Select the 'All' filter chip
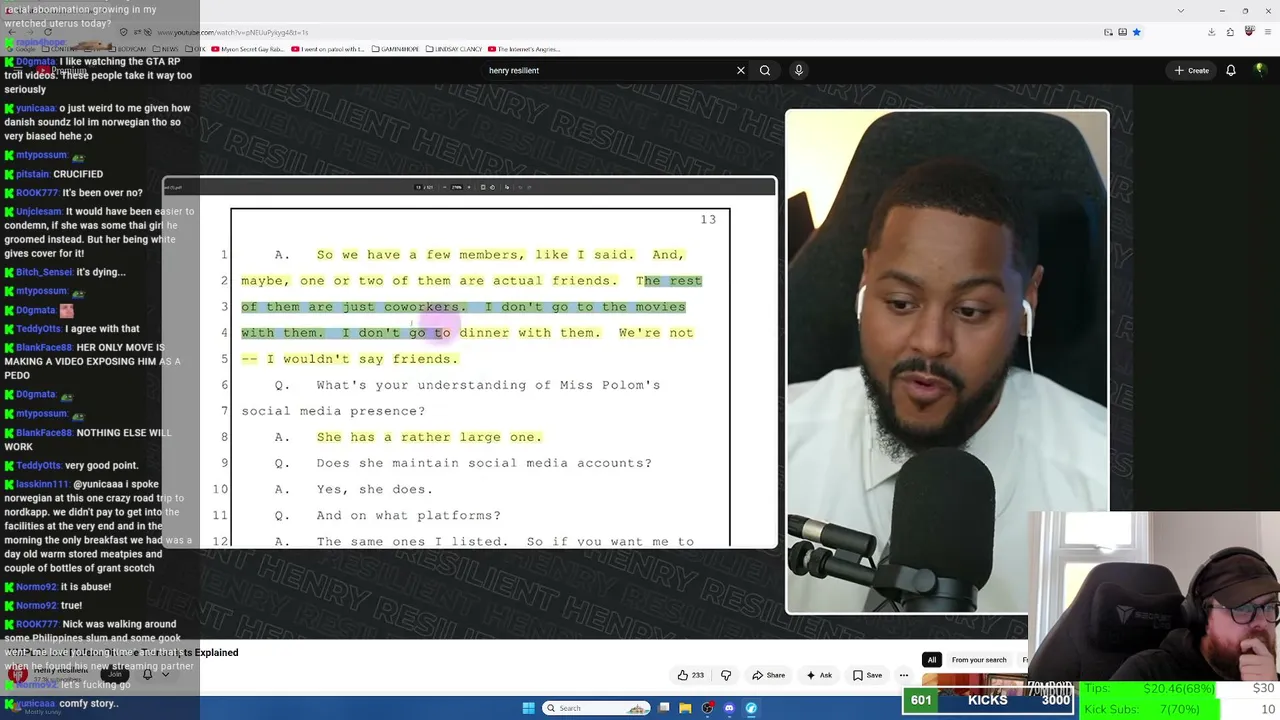The height and width of the screenshot is (720, 1280). (x=931, y=660)
